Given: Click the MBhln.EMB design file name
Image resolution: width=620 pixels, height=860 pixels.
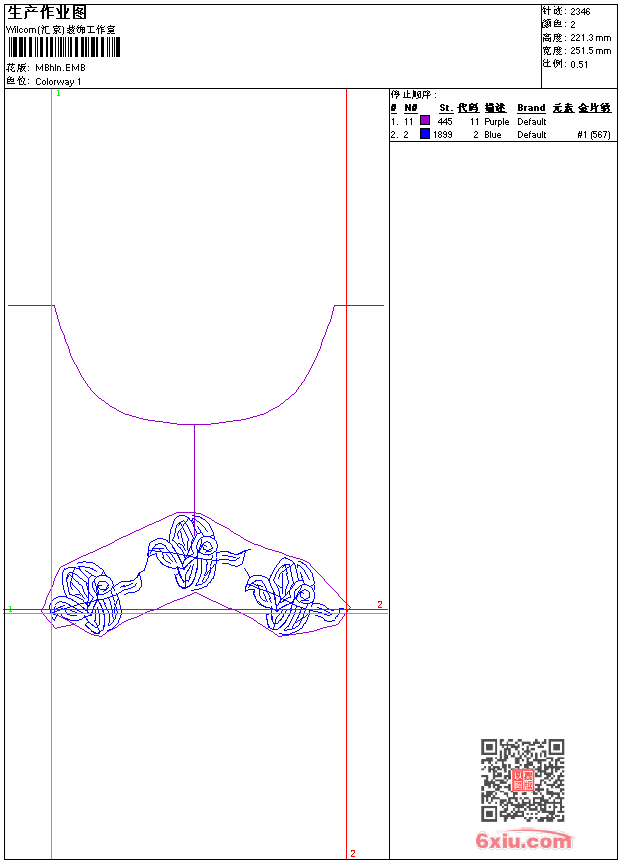Looking at the screenshot, I should (60, 68).
